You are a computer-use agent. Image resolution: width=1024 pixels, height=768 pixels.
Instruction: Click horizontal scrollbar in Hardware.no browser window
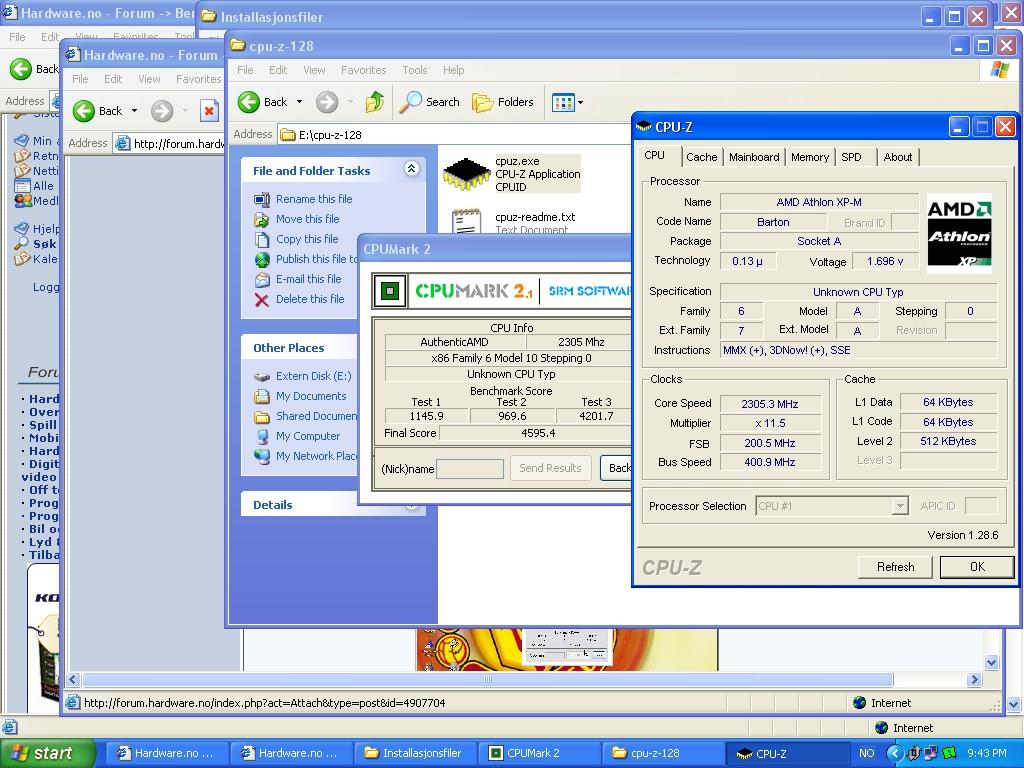488,679
